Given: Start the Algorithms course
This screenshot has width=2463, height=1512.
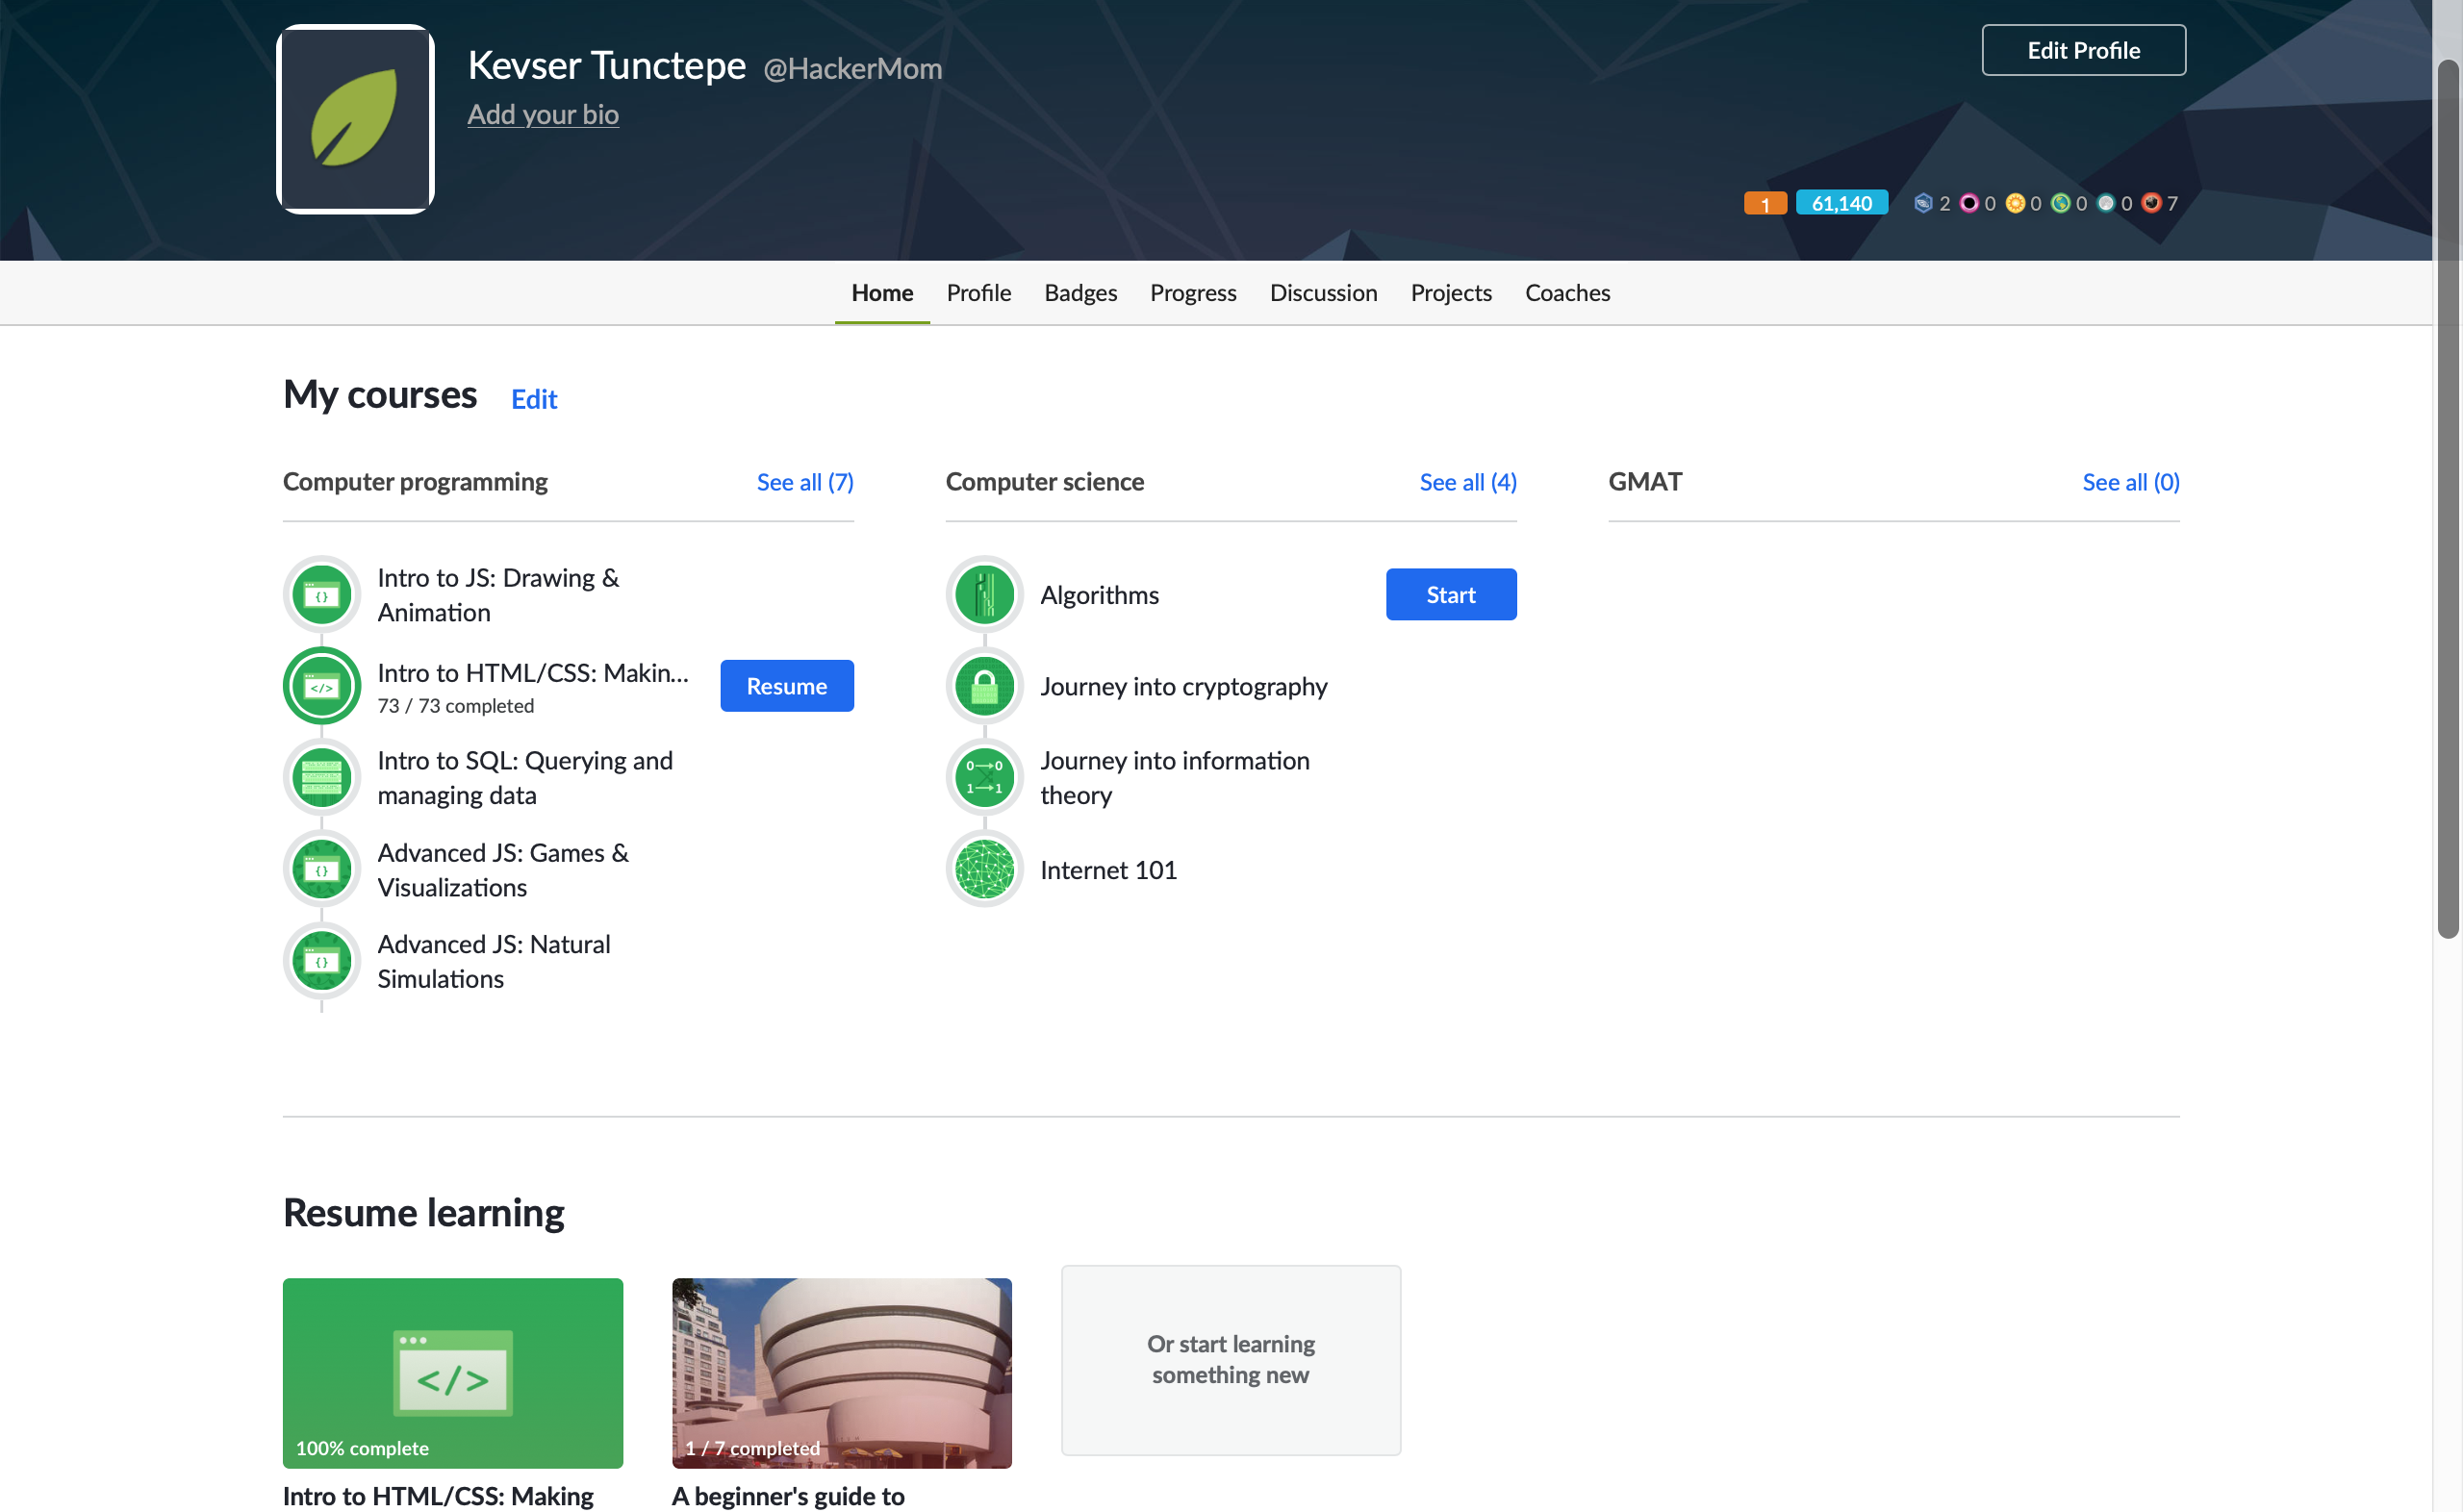Looking at the screenshot, I should 1450,595.
